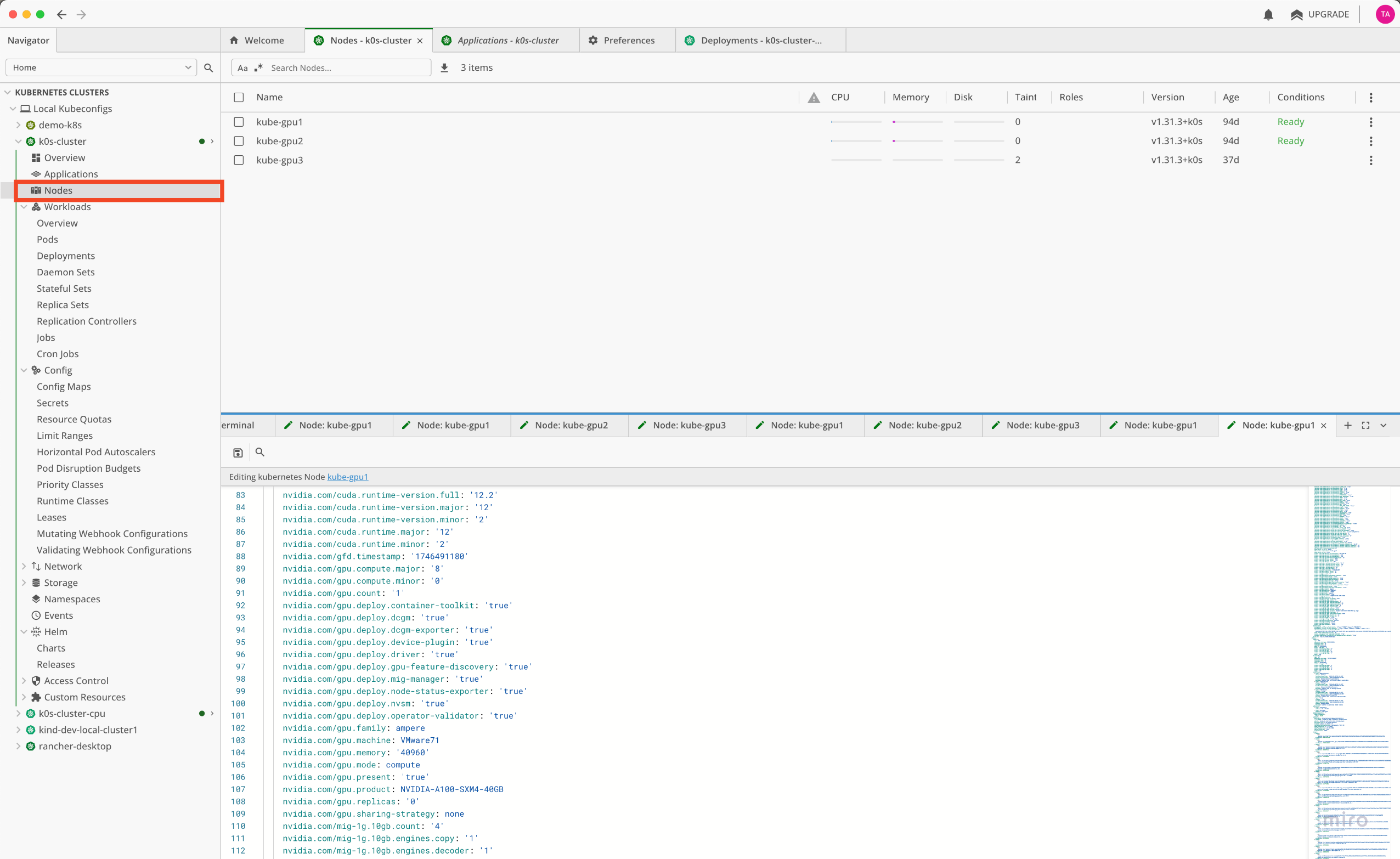Image resolution: width=1400 pixels, height=859 pixels.
Task: Select the kind-dev-local-cluster1 cluster
Action: tap(88, 730)
